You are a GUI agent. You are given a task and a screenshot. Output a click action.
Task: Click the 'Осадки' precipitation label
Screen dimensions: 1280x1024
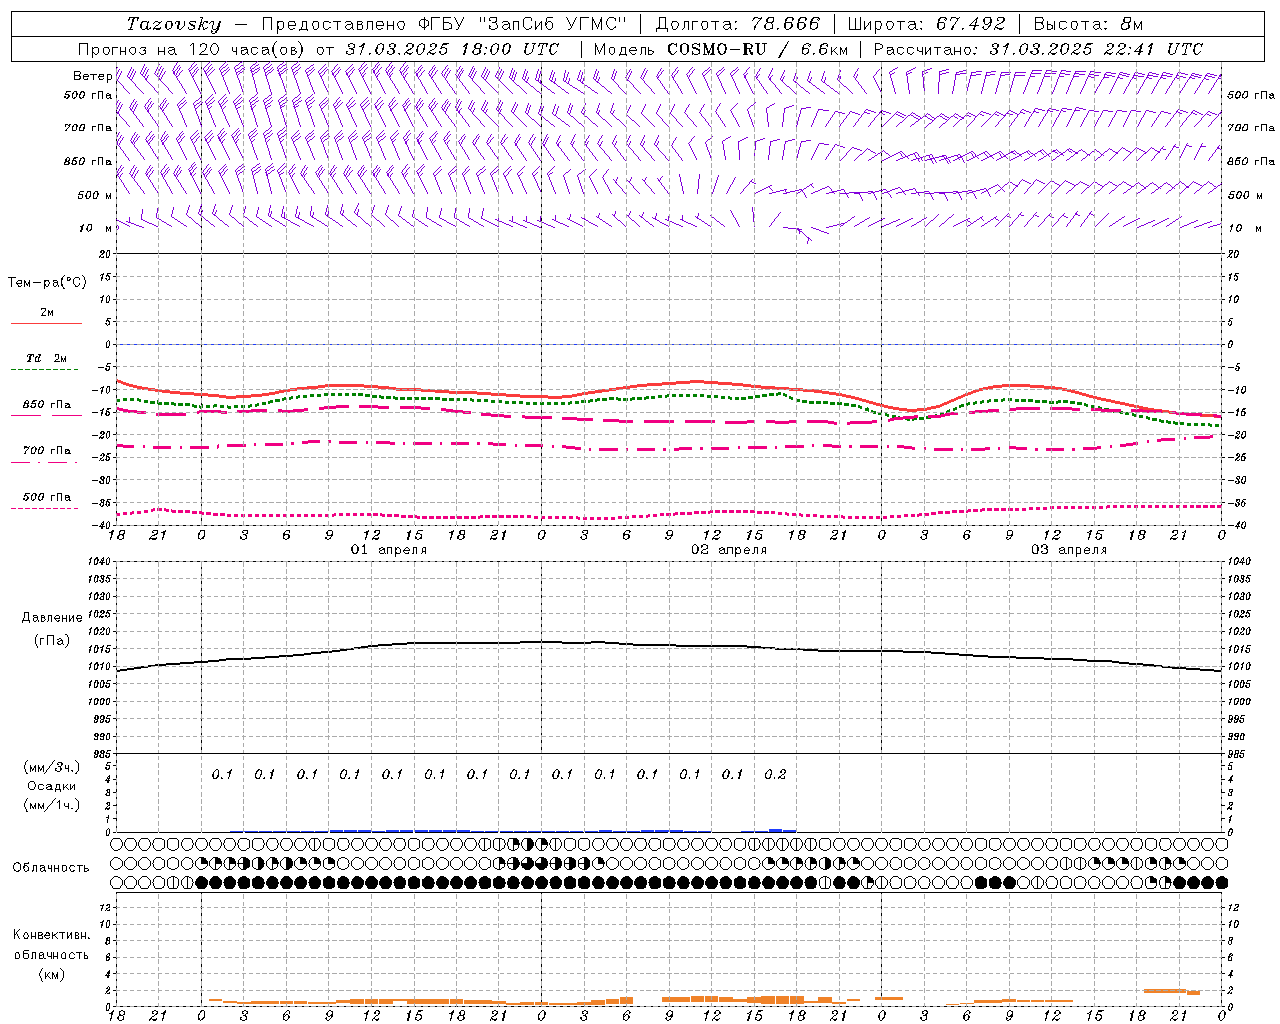52,786
